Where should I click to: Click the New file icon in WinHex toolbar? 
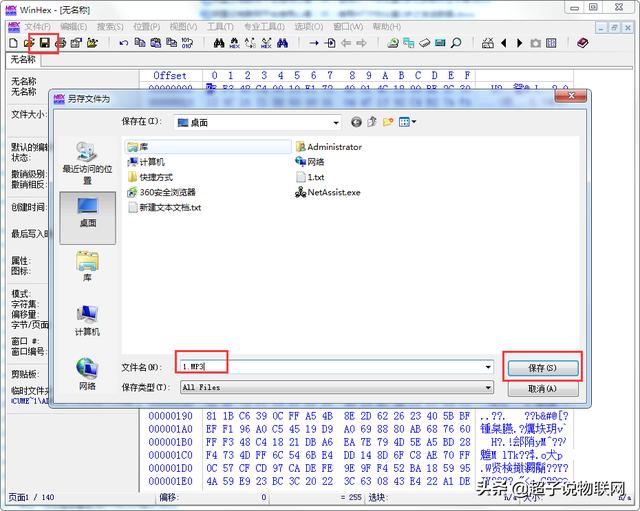(x=13, y=43)
